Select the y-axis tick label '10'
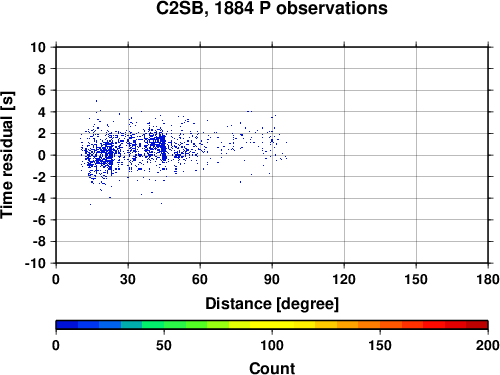Image resolution: width=500 pixels, height=375 pixels. (38, 47)
